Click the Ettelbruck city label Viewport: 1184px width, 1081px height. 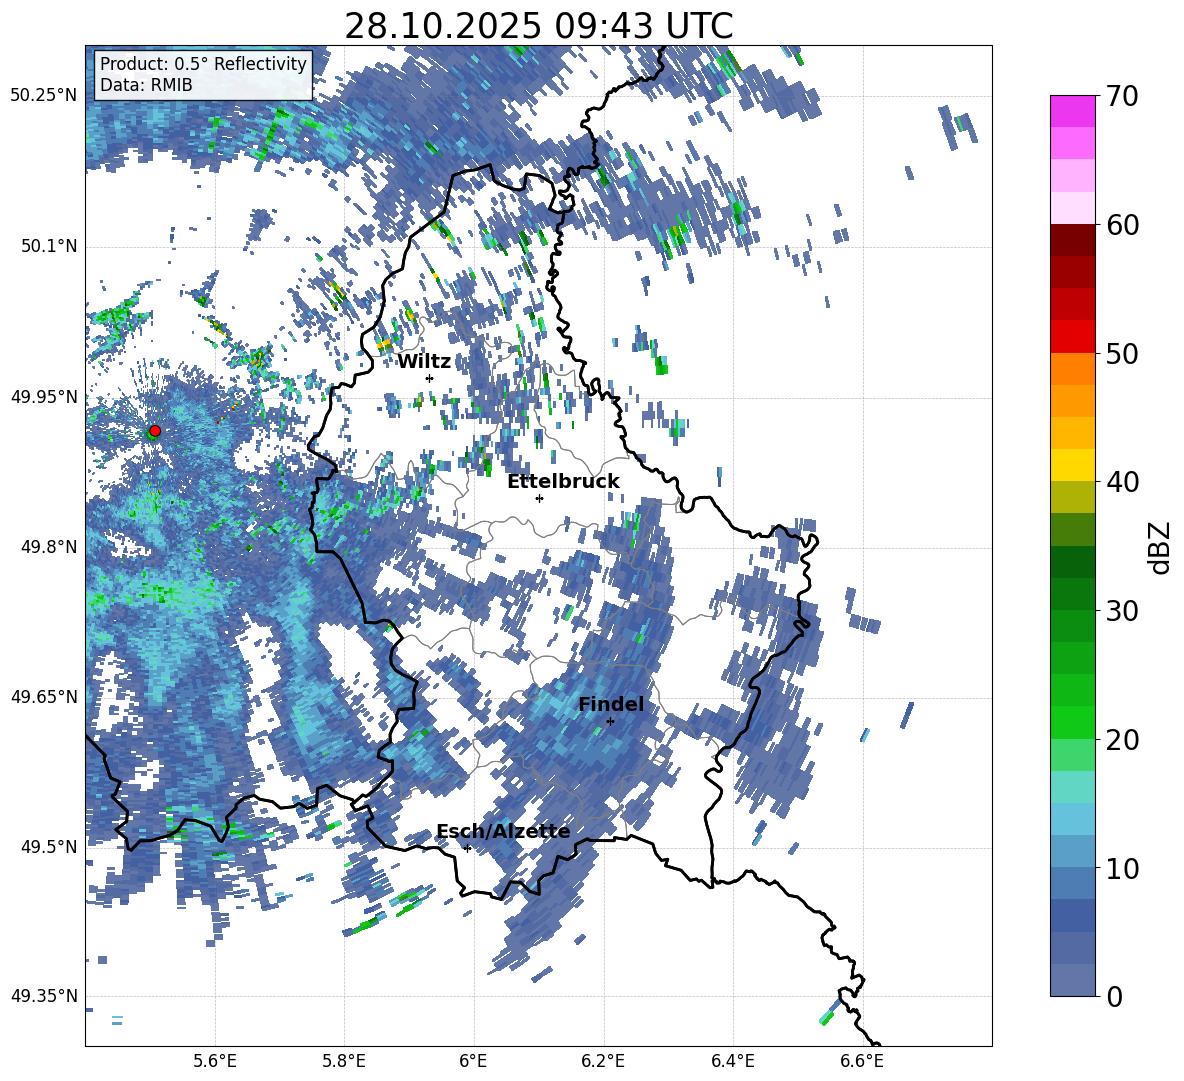563,482
